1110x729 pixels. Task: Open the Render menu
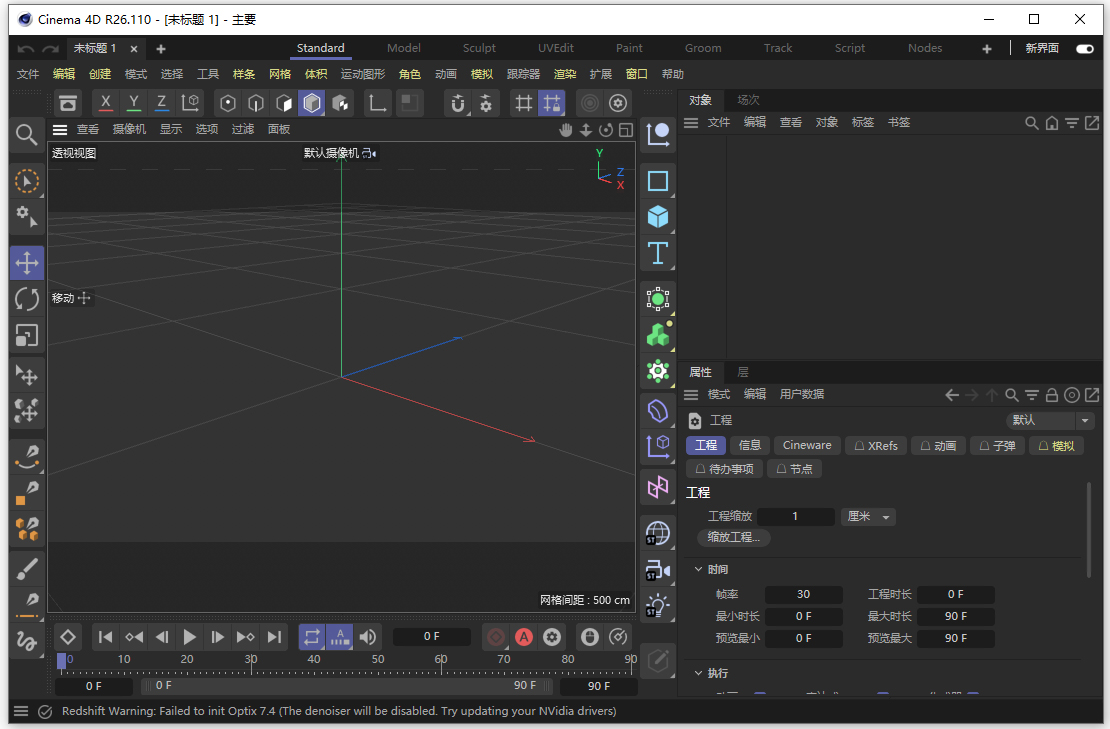click(565, 74)
